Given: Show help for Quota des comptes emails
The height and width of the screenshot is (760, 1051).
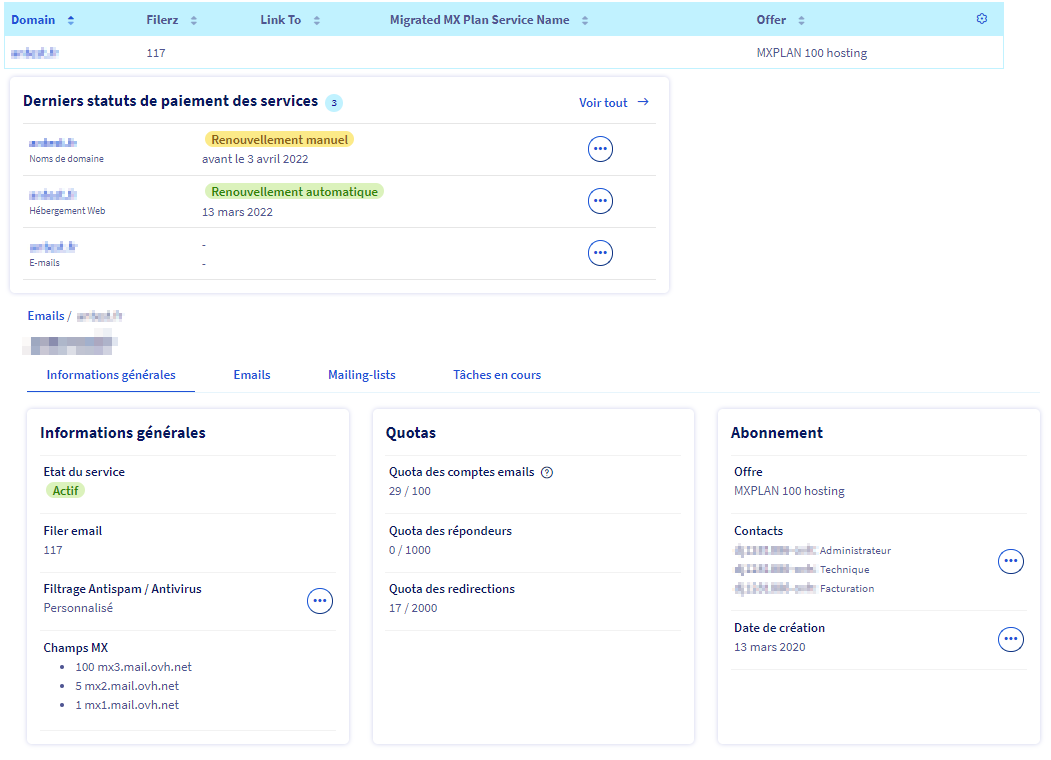Looking at the screenshot, I should (547, 473).
